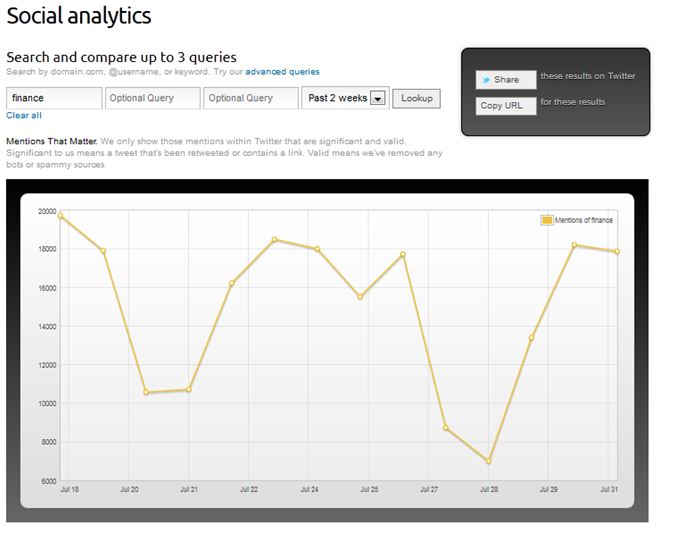Open the advanced queries link
This screenshot has height=543, width=682.
[282, 72]
